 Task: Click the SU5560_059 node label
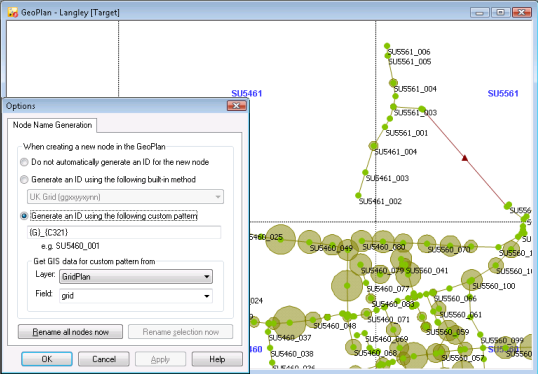tap(447, 332)
